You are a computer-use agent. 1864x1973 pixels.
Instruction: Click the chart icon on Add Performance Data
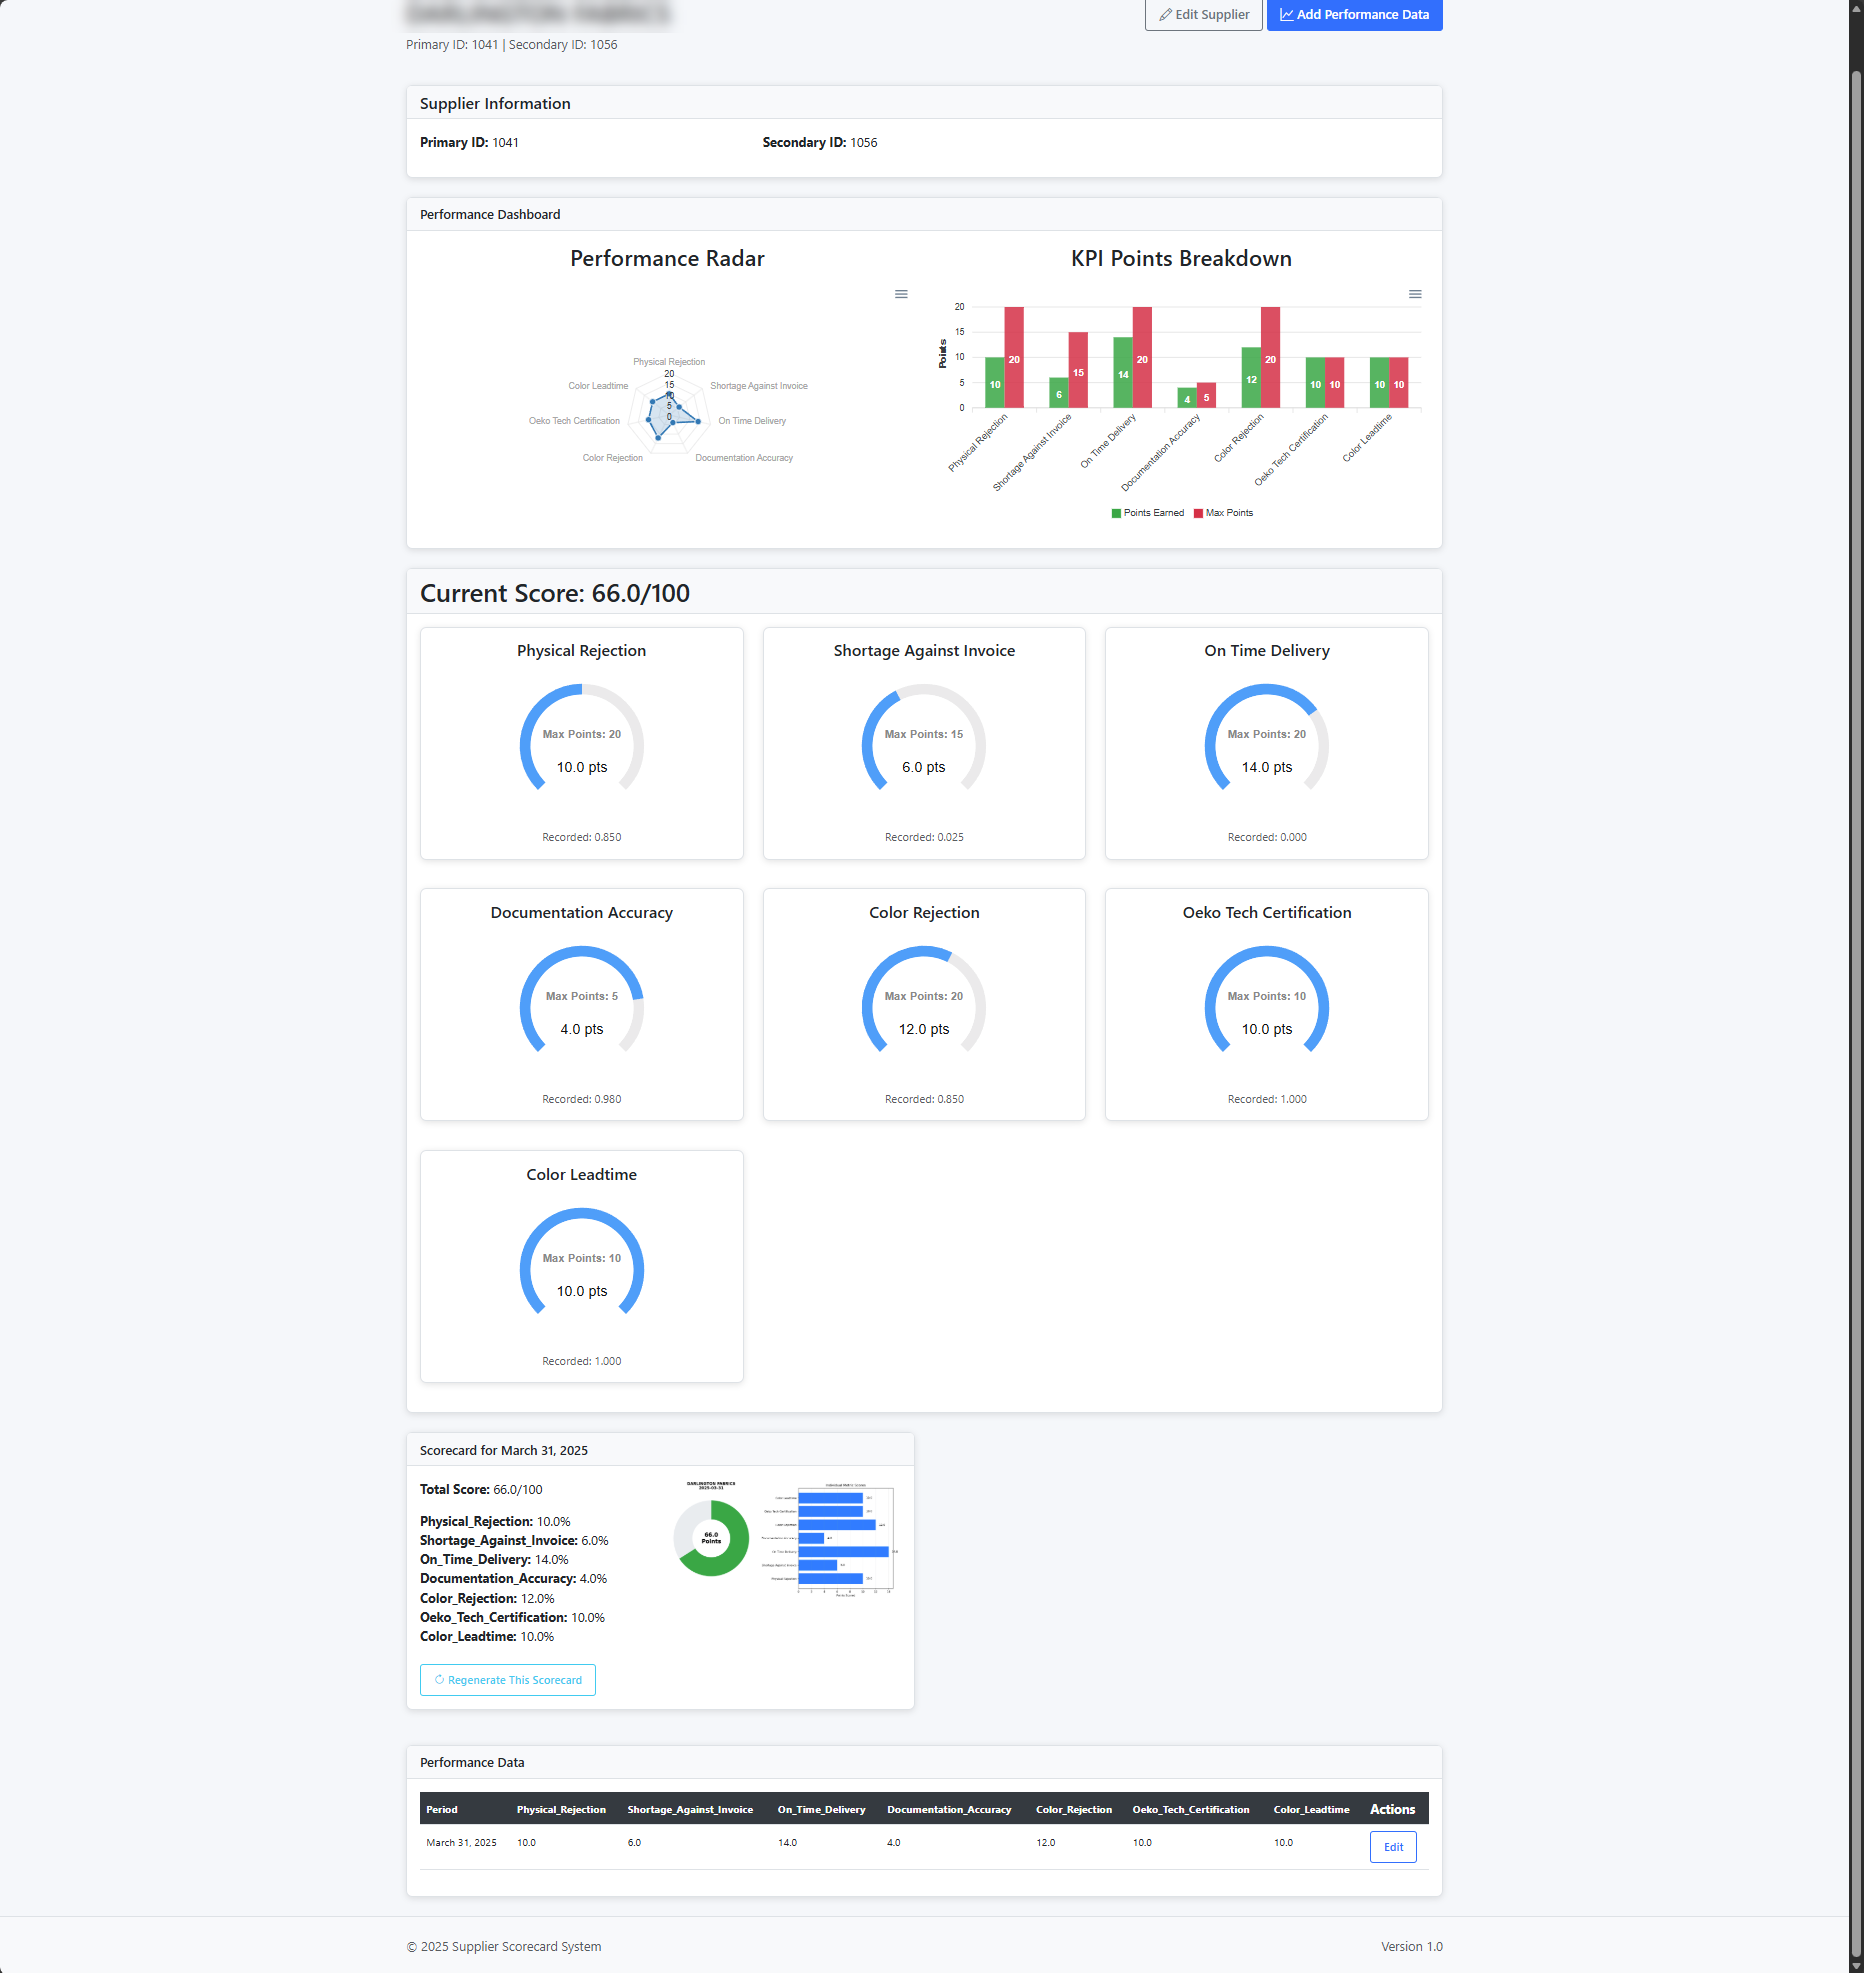(1286, 15)
